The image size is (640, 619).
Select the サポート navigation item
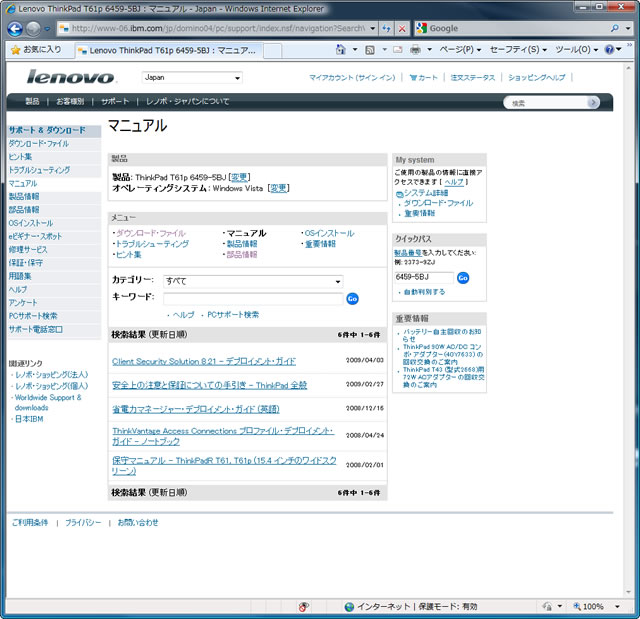[x=115, y=101]
